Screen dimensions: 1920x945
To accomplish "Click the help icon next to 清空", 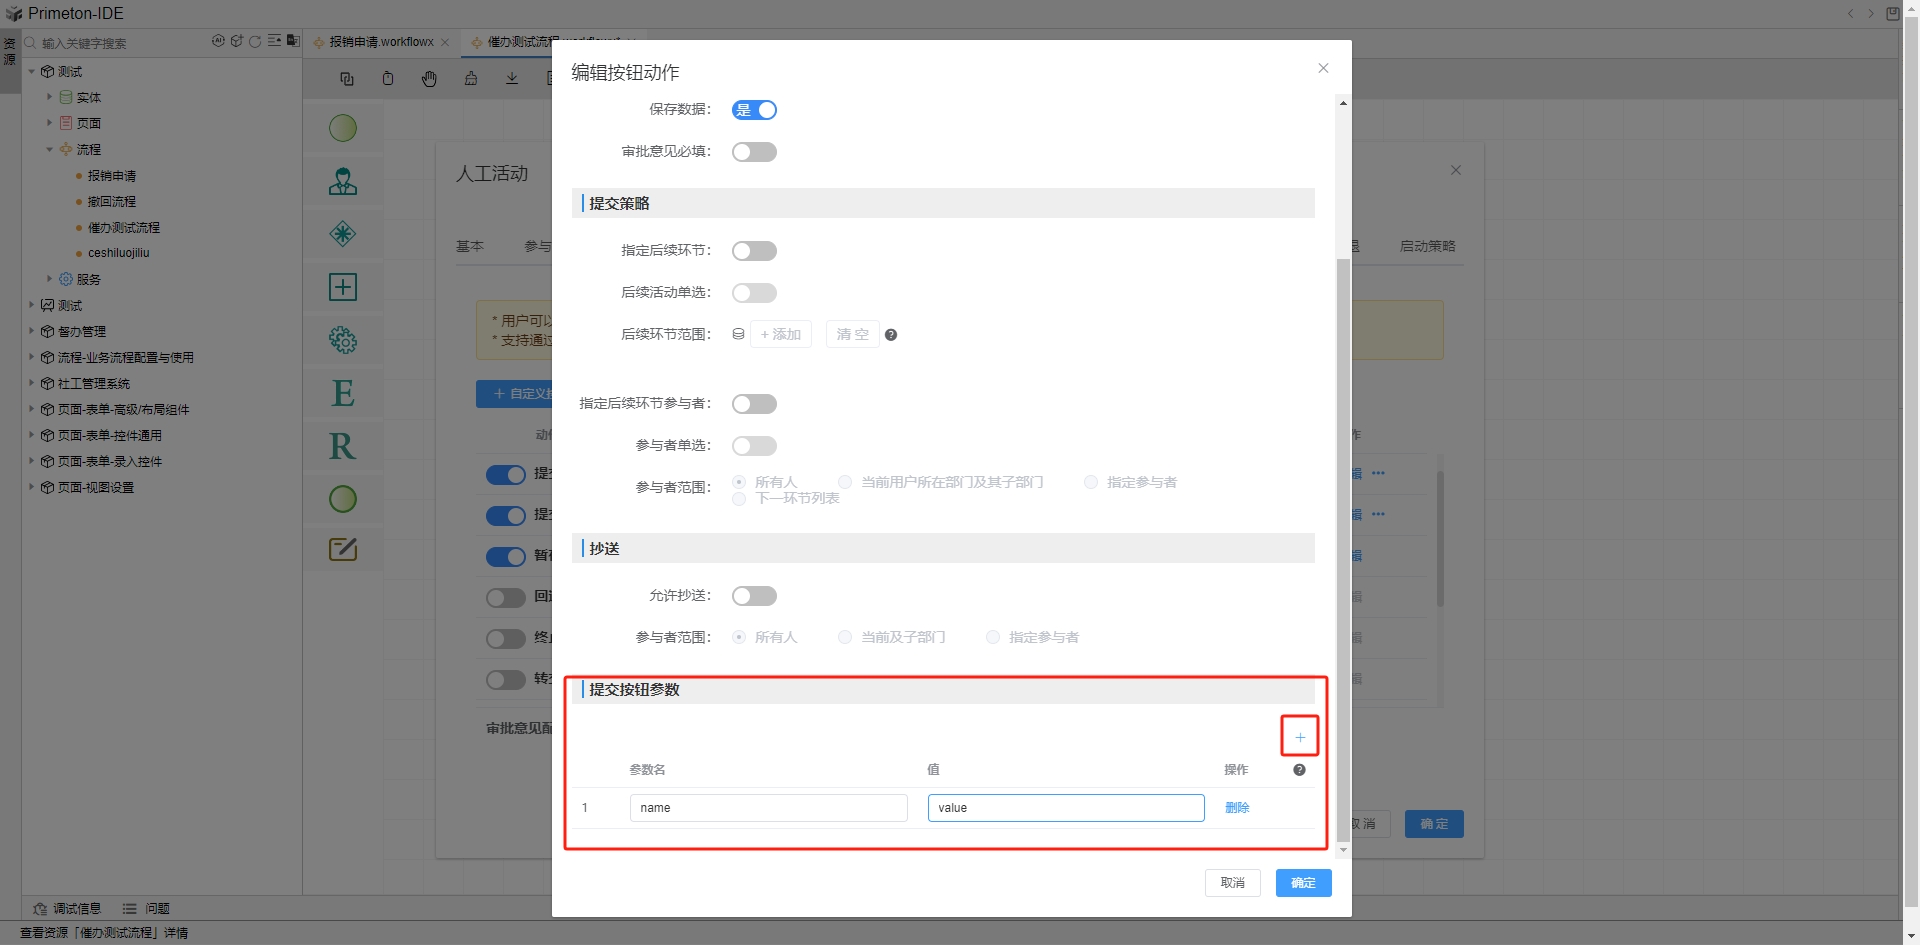I will [x=891, y=335].
